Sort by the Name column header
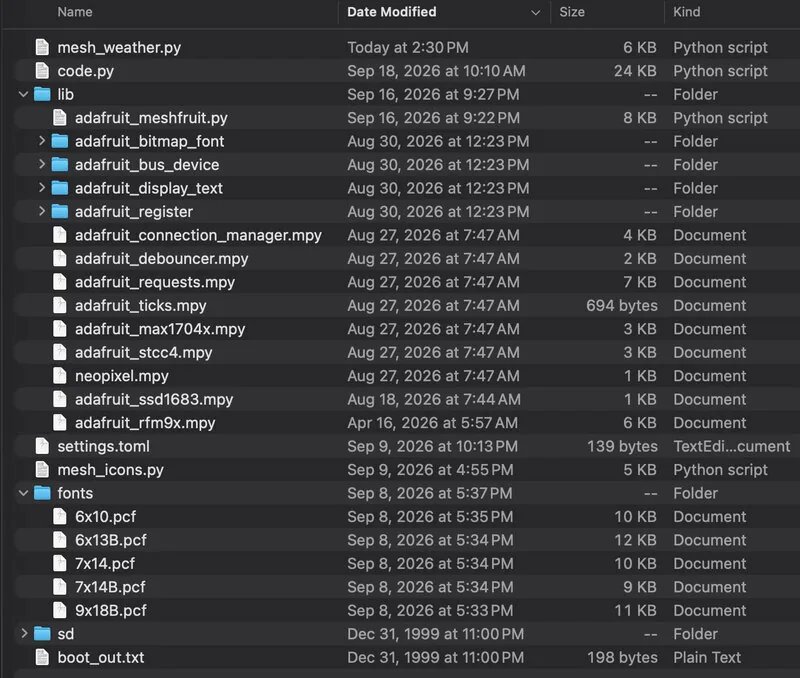 point(75,12)
